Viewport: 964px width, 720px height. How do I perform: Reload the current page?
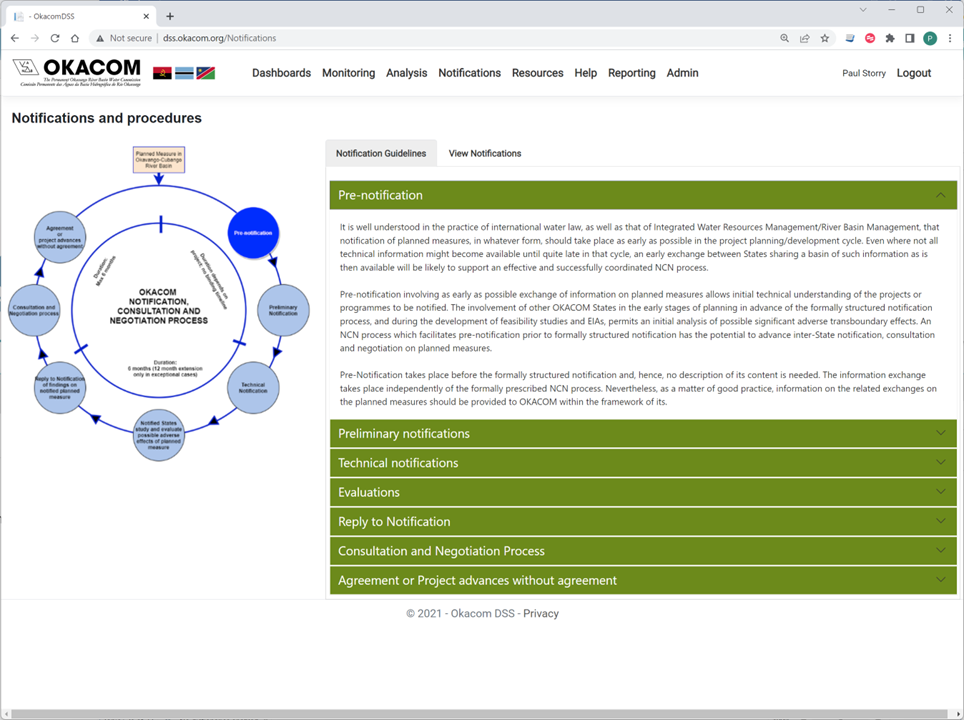click(55, 38)
